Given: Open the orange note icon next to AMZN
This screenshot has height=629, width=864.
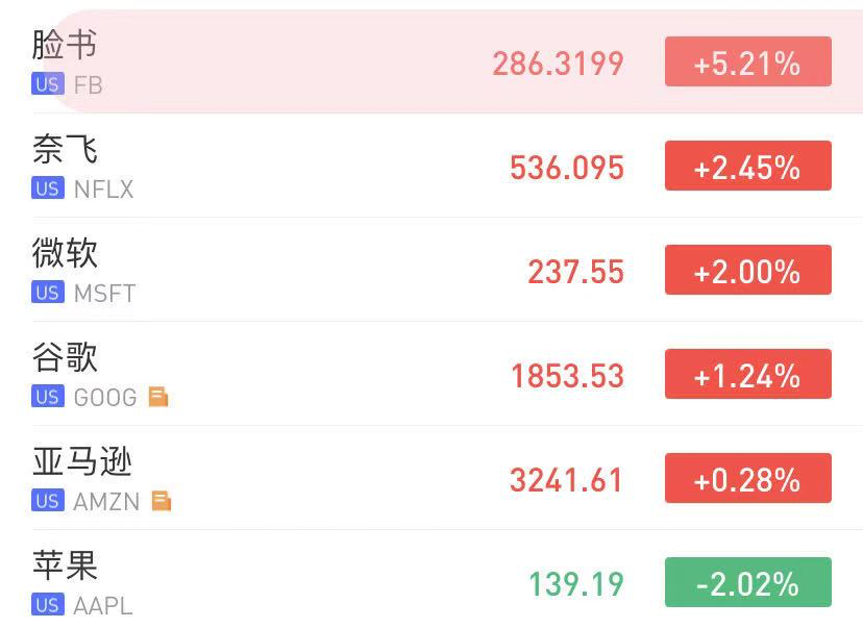Looking at the screenshot, I should tap(161, 501).
